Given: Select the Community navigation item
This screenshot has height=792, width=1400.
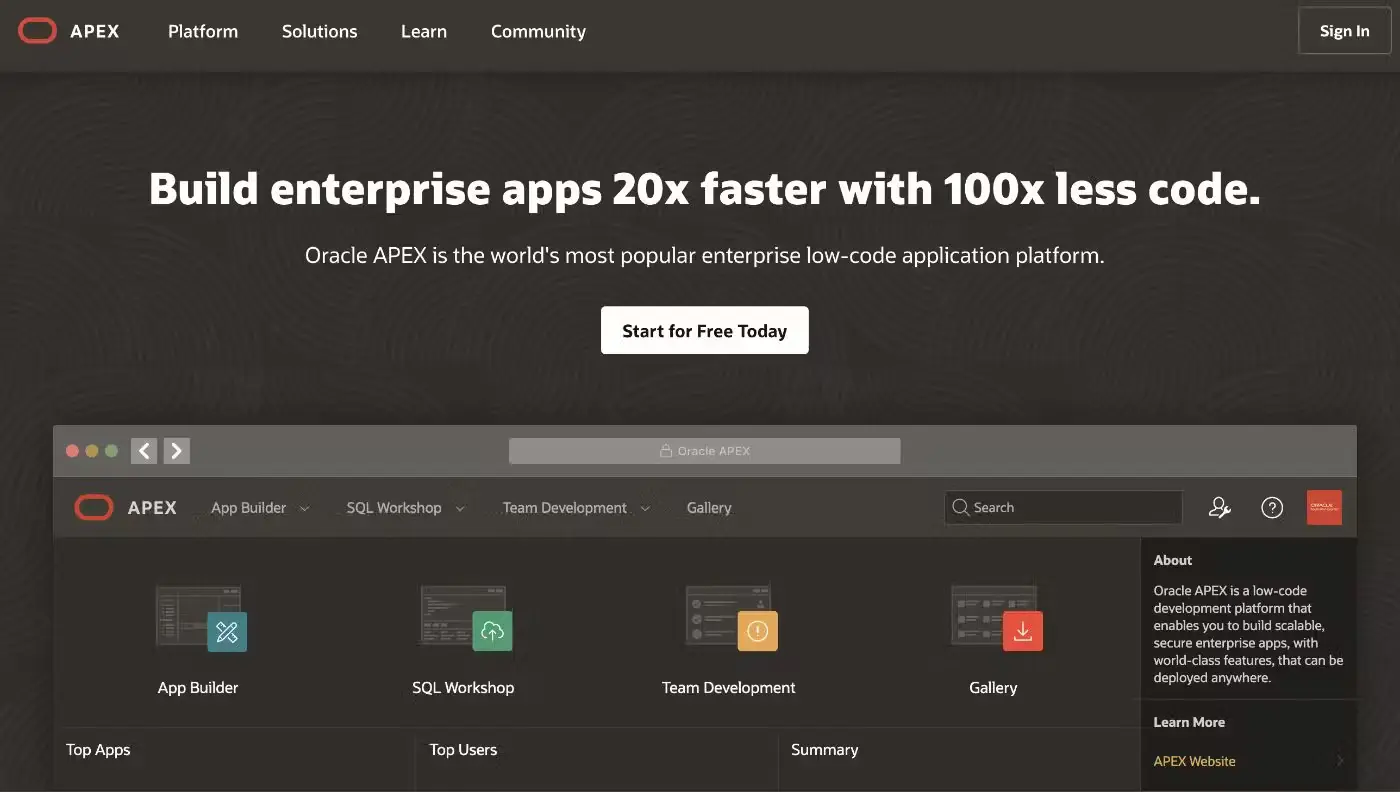Looking at the screenshot, I should (x=538, y=31).
